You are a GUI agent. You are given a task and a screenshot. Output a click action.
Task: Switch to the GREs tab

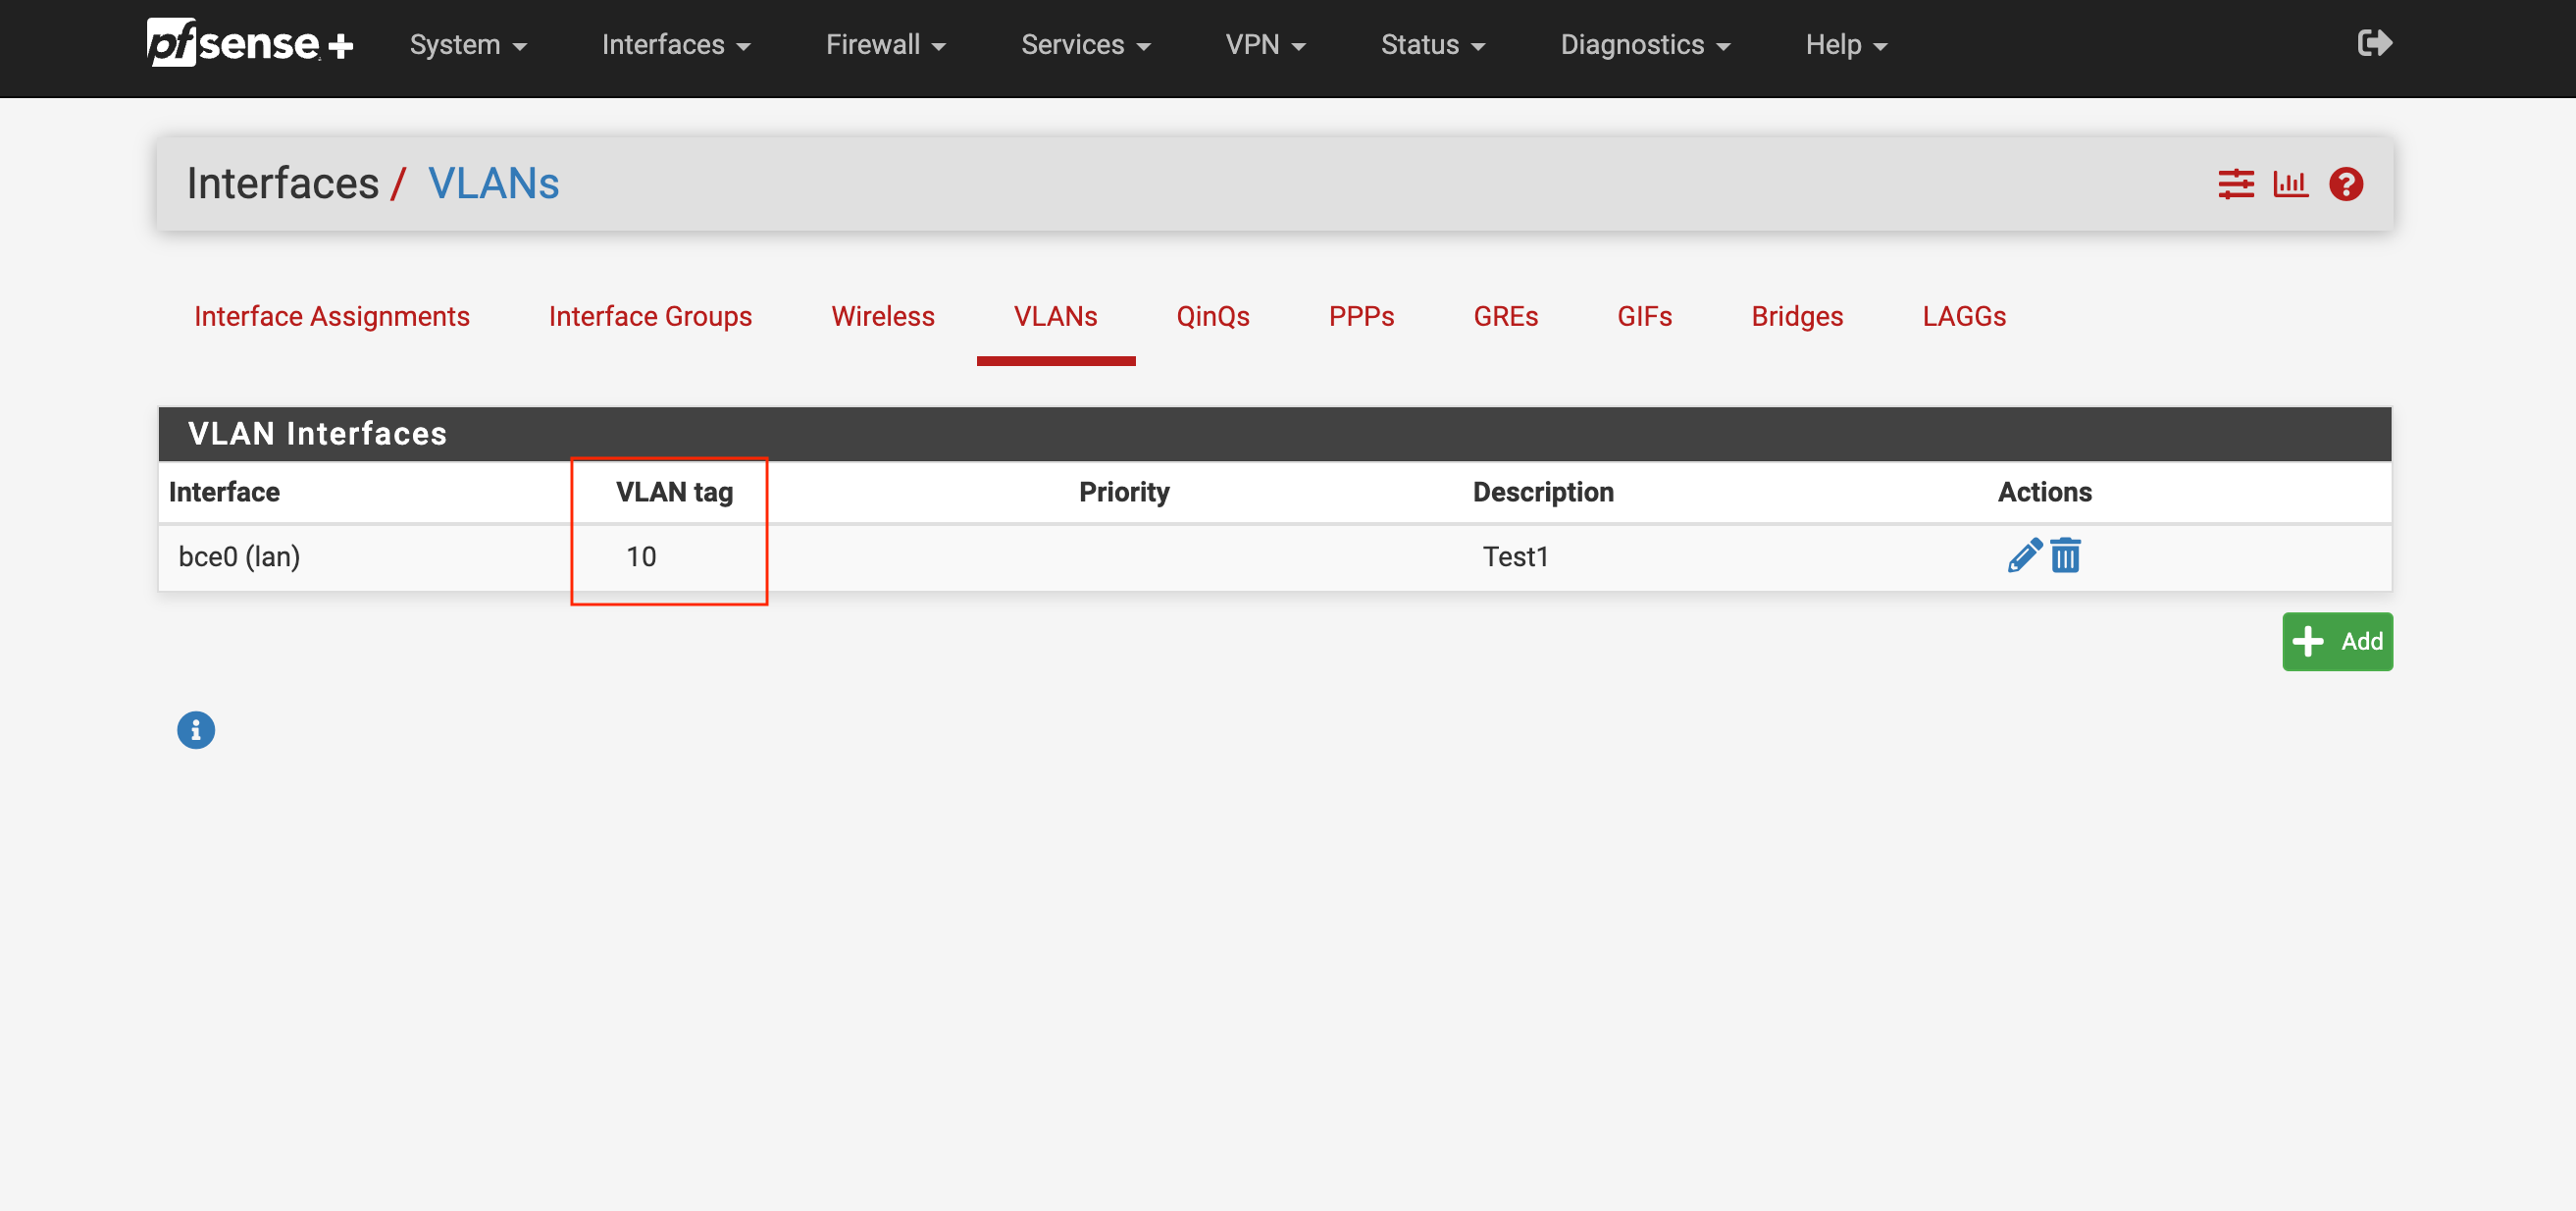pos(1506,316)
